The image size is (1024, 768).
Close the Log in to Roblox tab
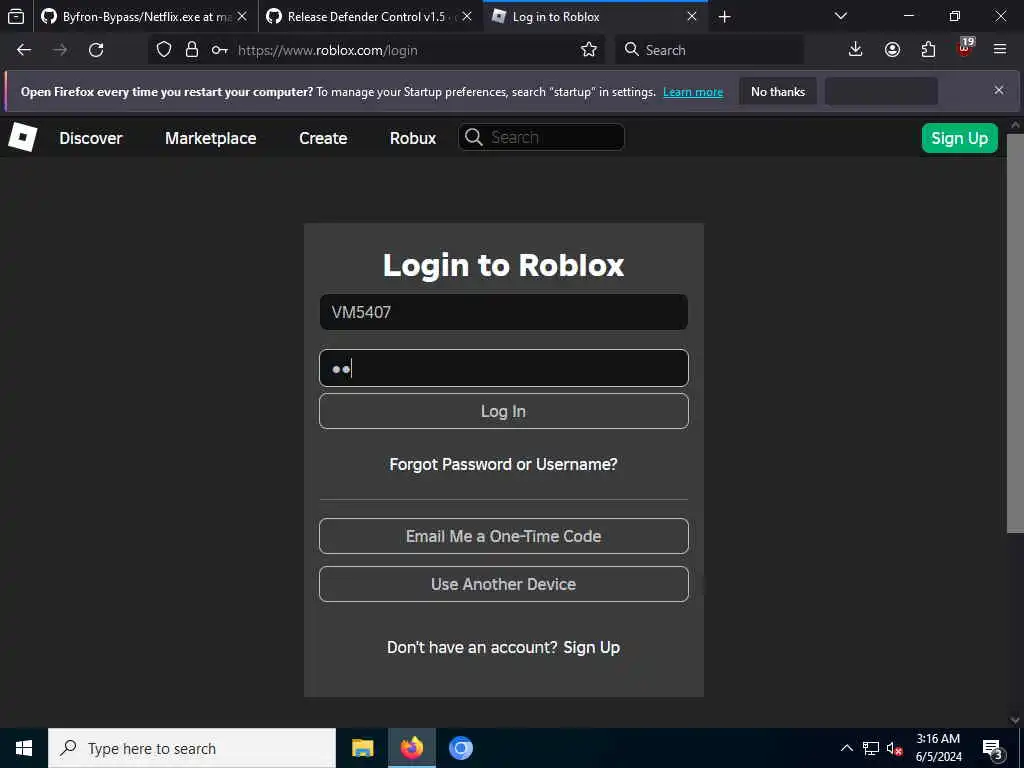point(692,17)
